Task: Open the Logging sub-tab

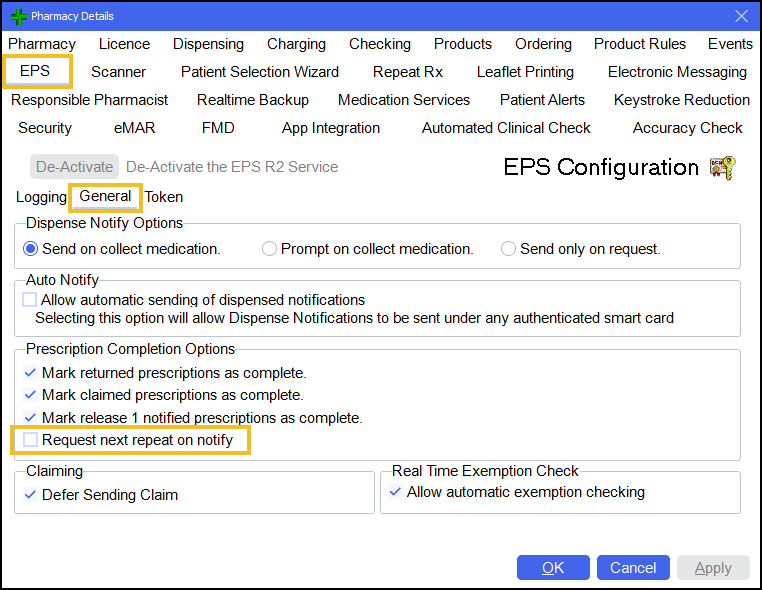Action: (x=41, y=197)
